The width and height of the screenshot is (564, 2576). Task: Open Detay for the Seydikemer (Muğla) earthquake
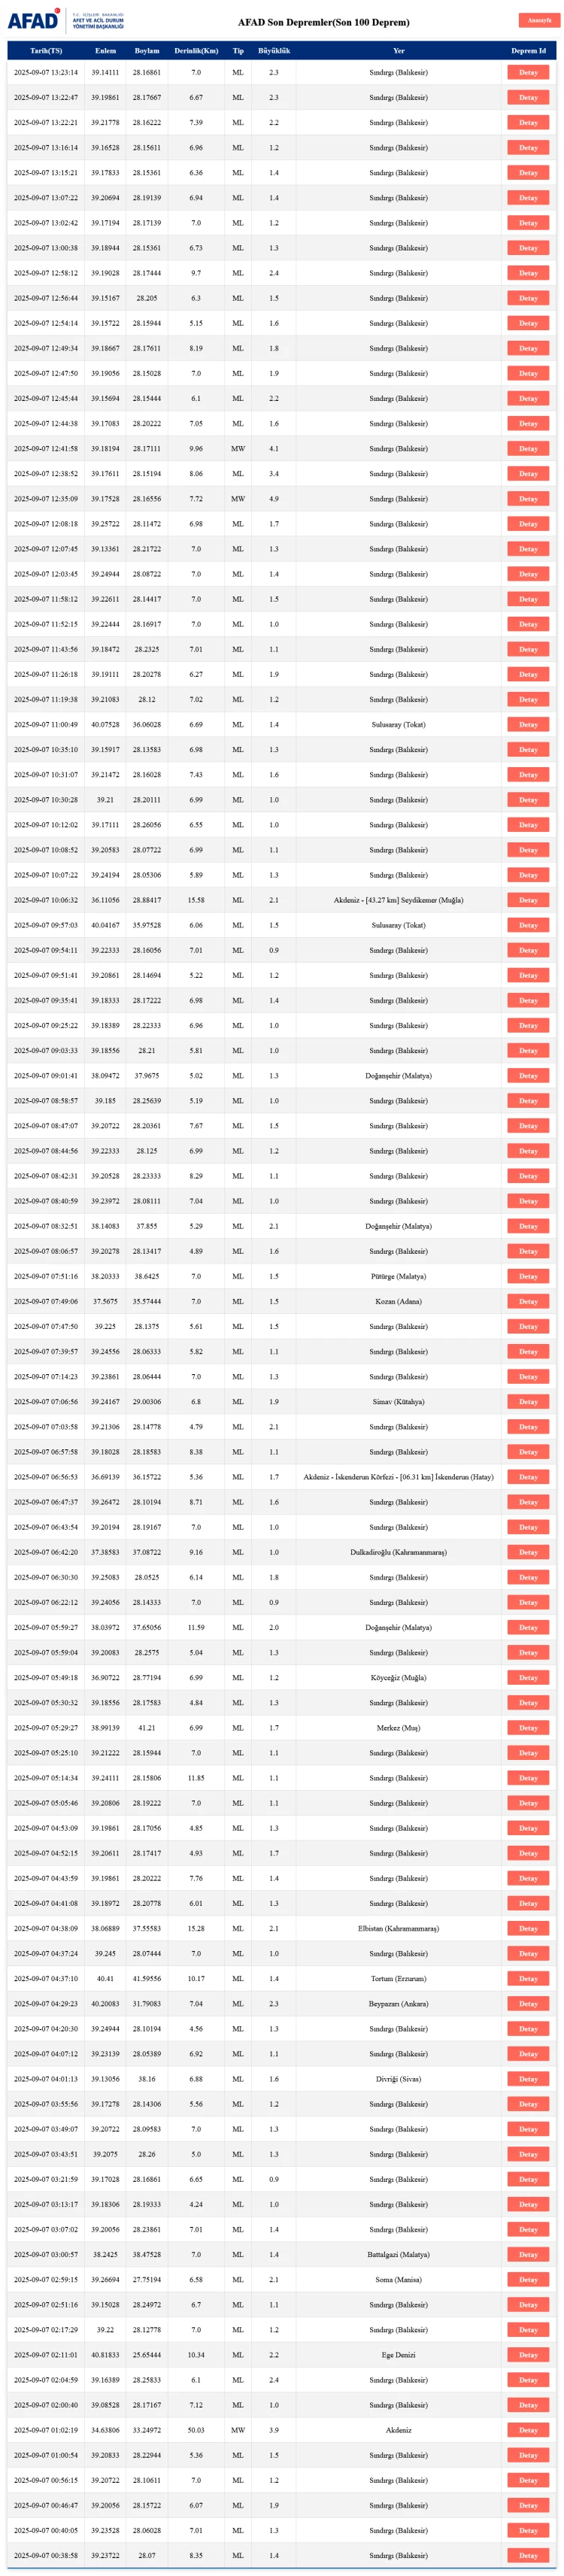click(527, 900)
